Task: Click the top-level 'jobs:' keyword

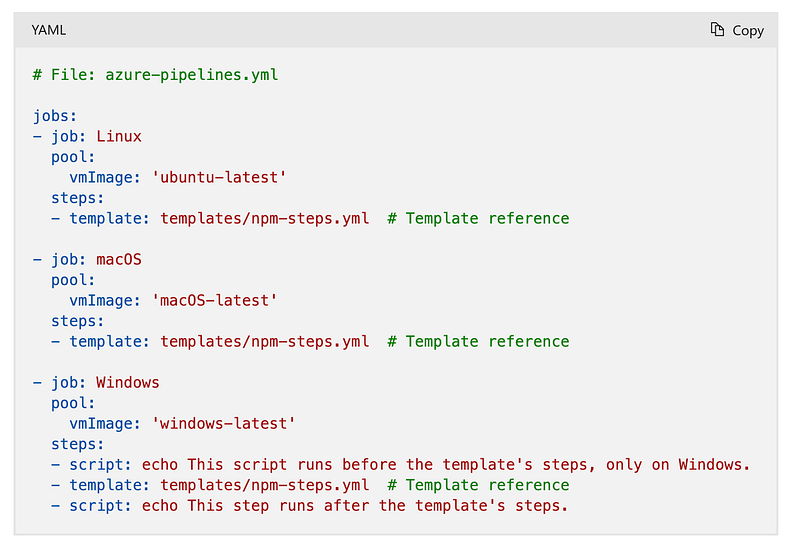Action: [x=55, y=116]
